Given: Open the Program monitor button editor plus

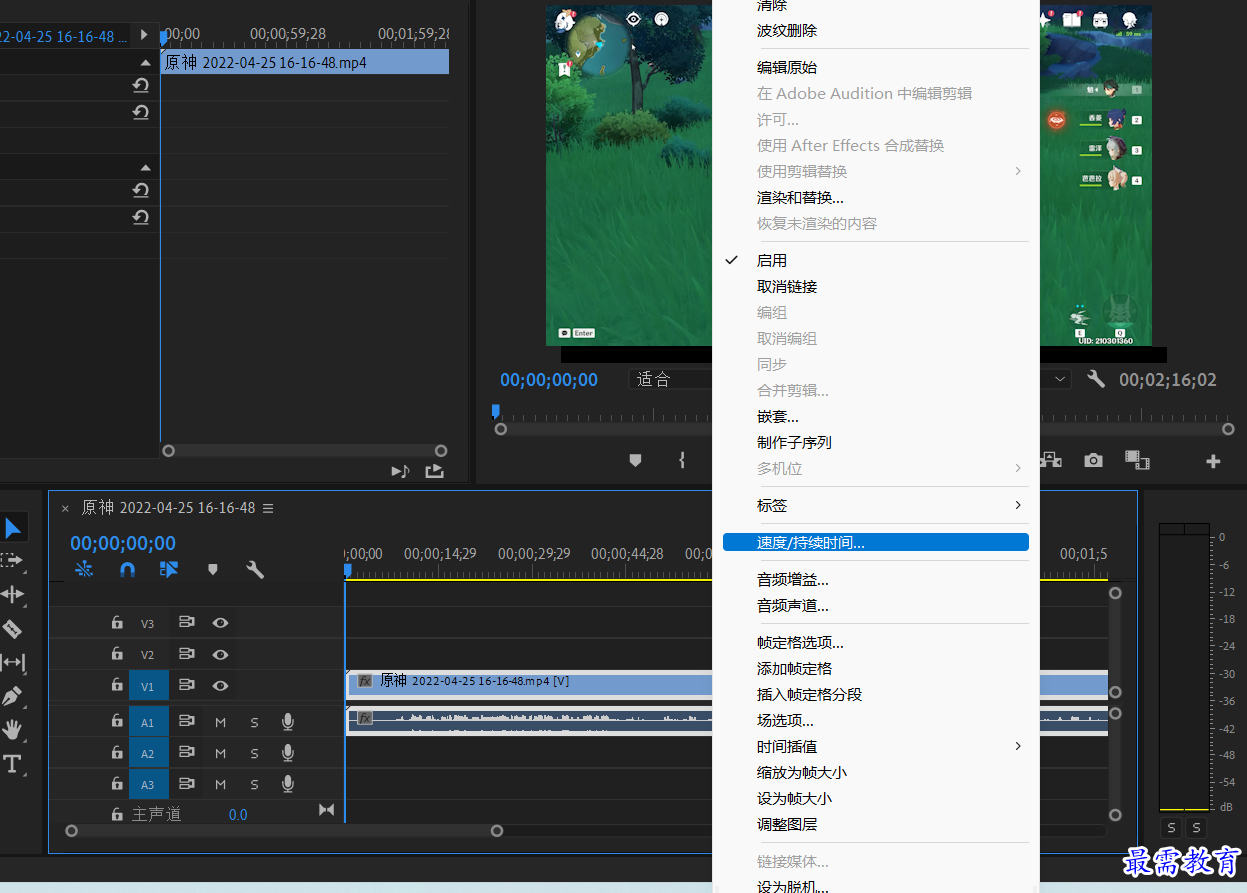Looking at the screenshot, I should coord(1213,461).
